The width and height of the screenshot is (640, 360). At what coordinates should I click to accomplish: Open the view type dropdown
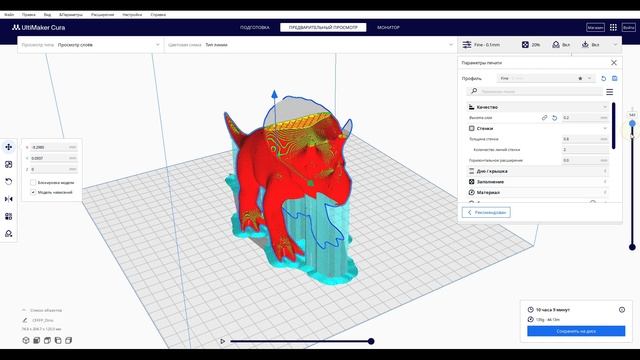click(91, 45)
